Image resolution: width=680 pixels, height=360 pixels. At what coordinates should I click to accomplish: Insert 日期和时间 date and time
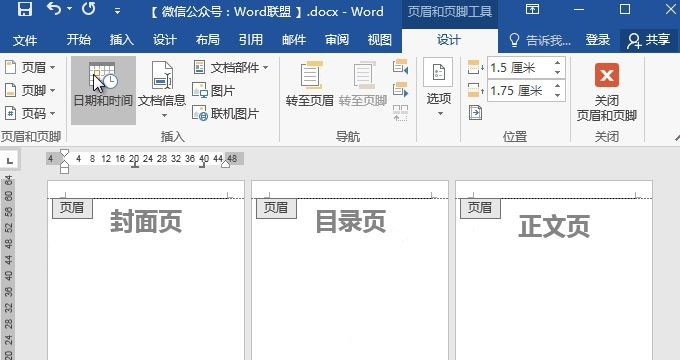(x=103, y=90)
